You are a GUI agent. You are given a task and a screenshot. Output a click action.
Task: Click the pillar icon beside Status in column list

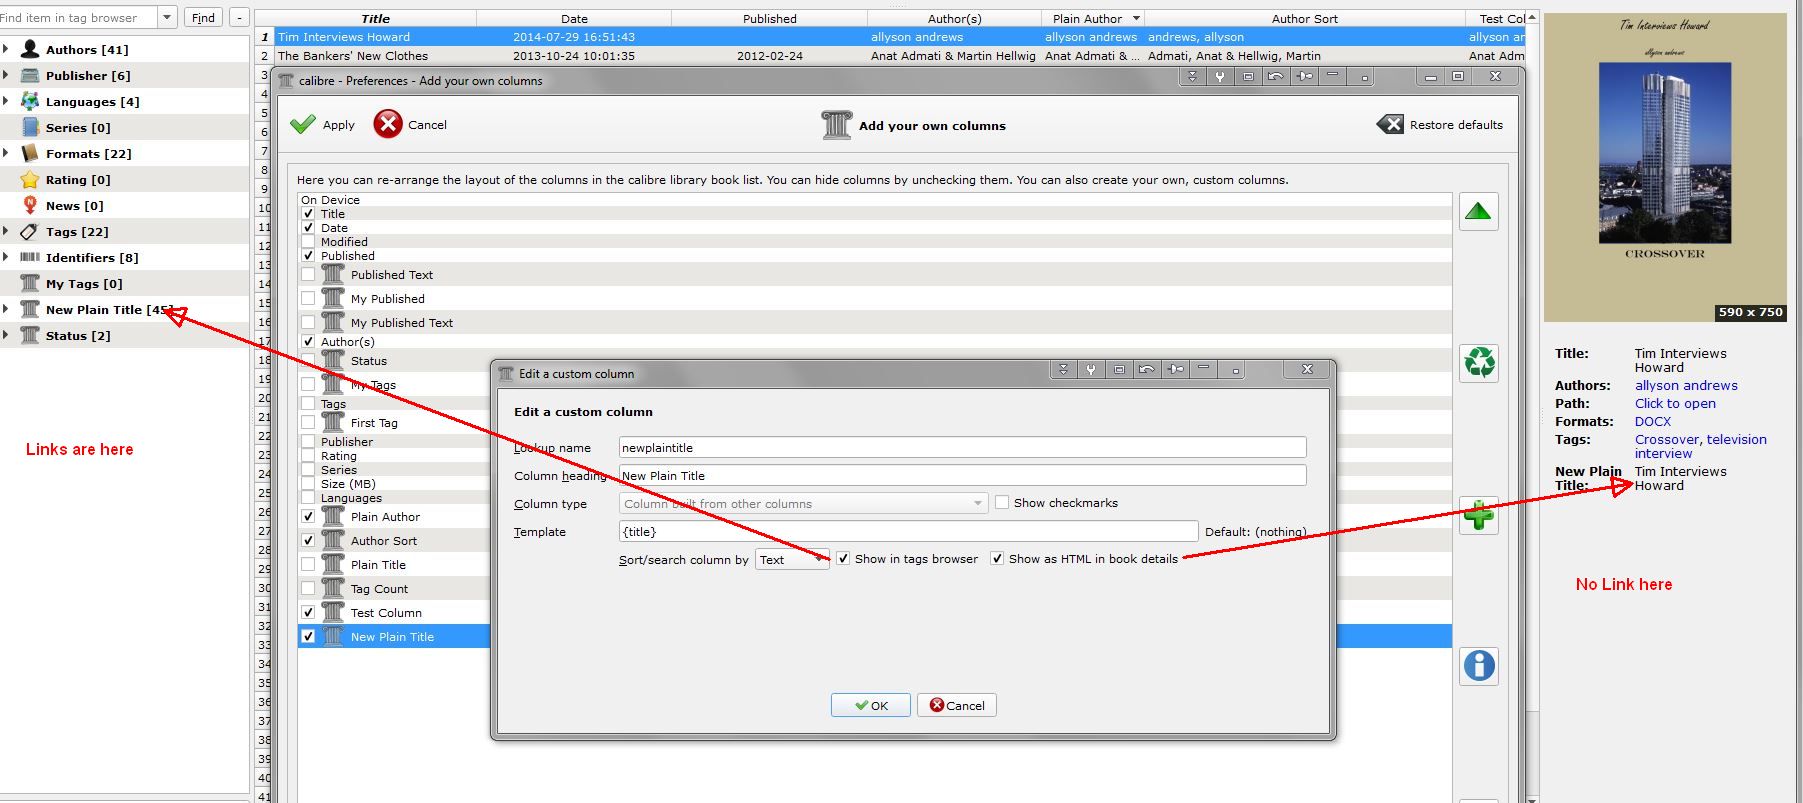coord(333,360)
